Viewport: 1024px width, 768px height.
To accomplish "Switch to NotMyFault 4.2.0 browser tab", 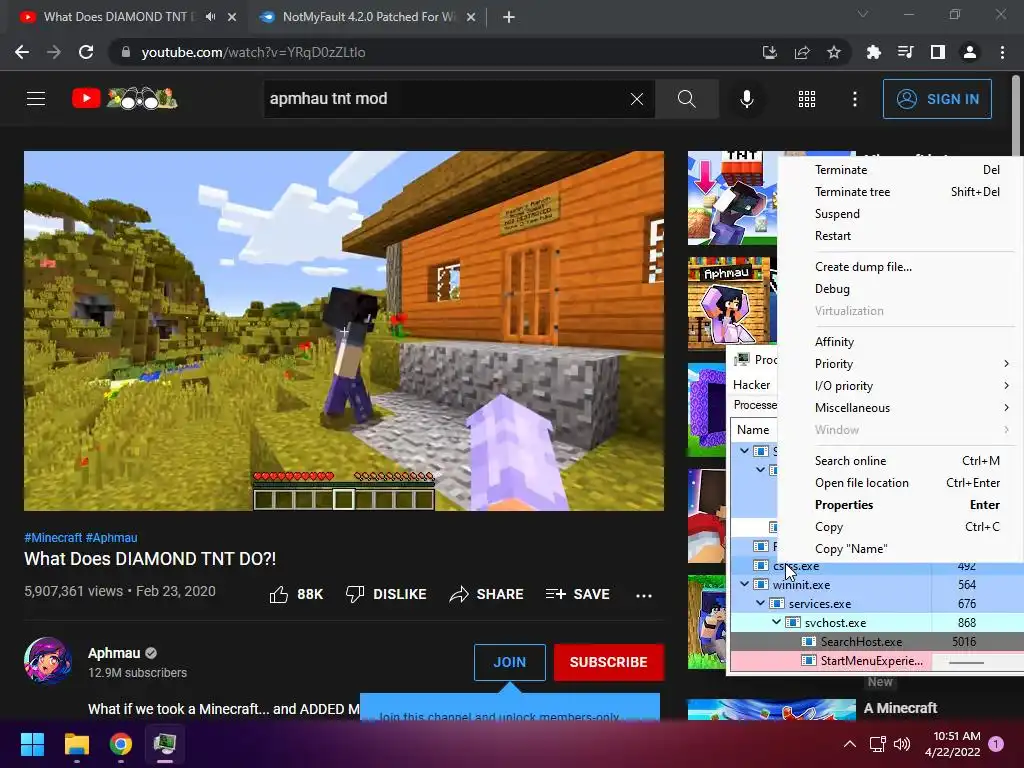I will (368, 17).
